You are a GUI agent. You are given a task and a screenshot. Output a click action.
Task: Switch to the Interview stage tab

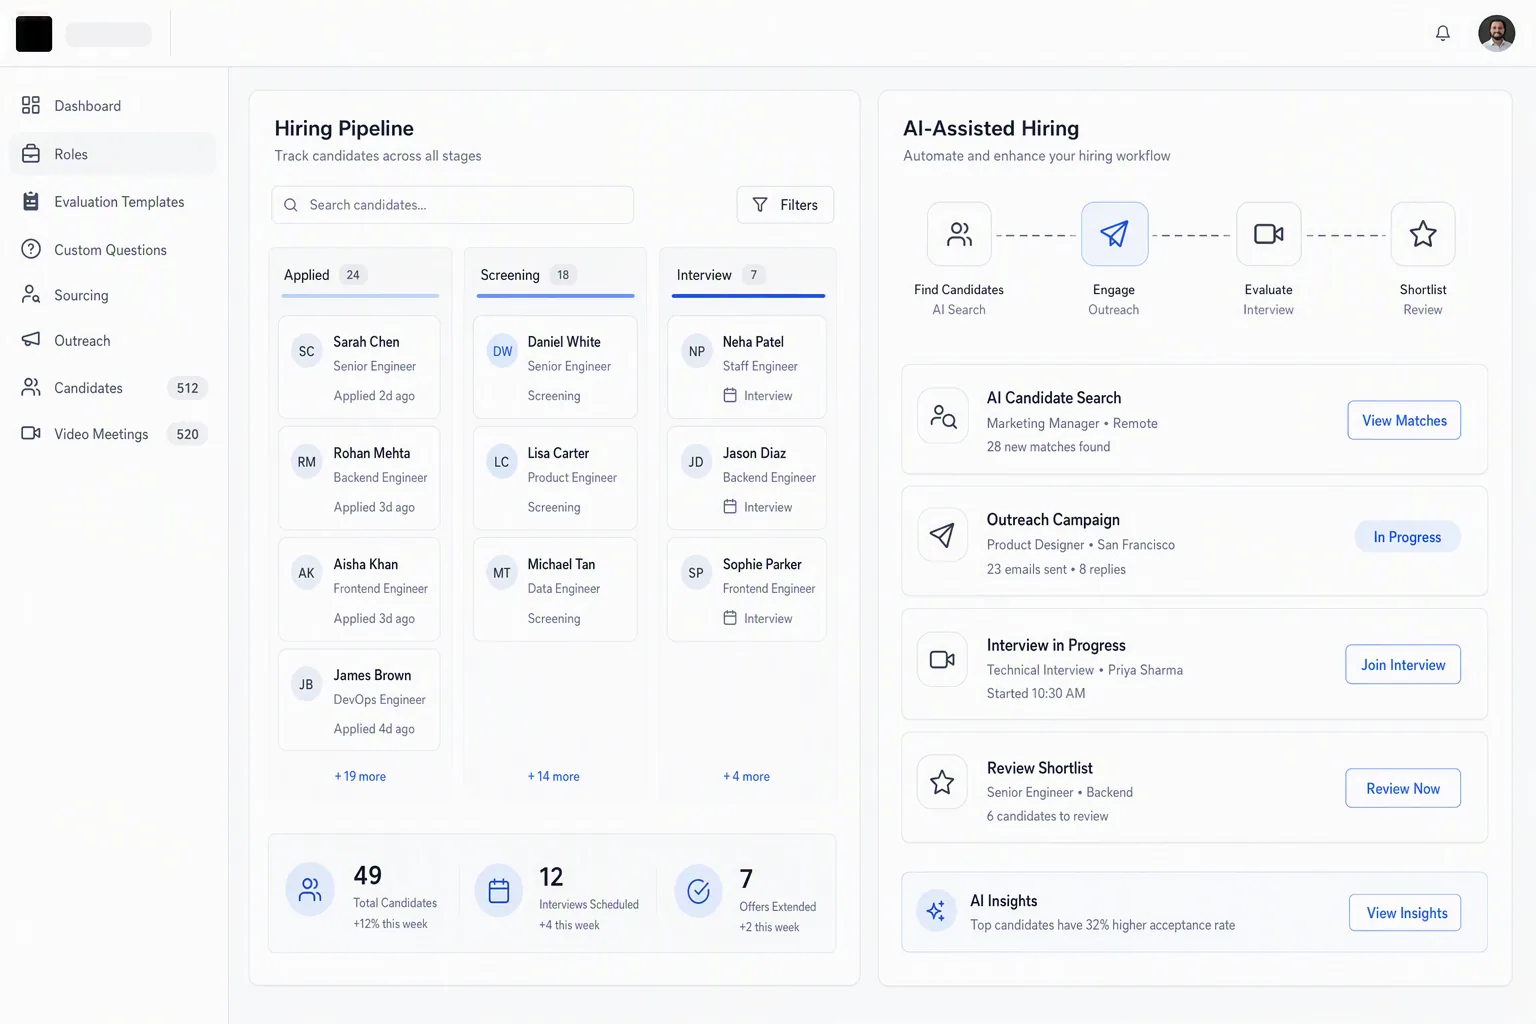click(748, 275)
